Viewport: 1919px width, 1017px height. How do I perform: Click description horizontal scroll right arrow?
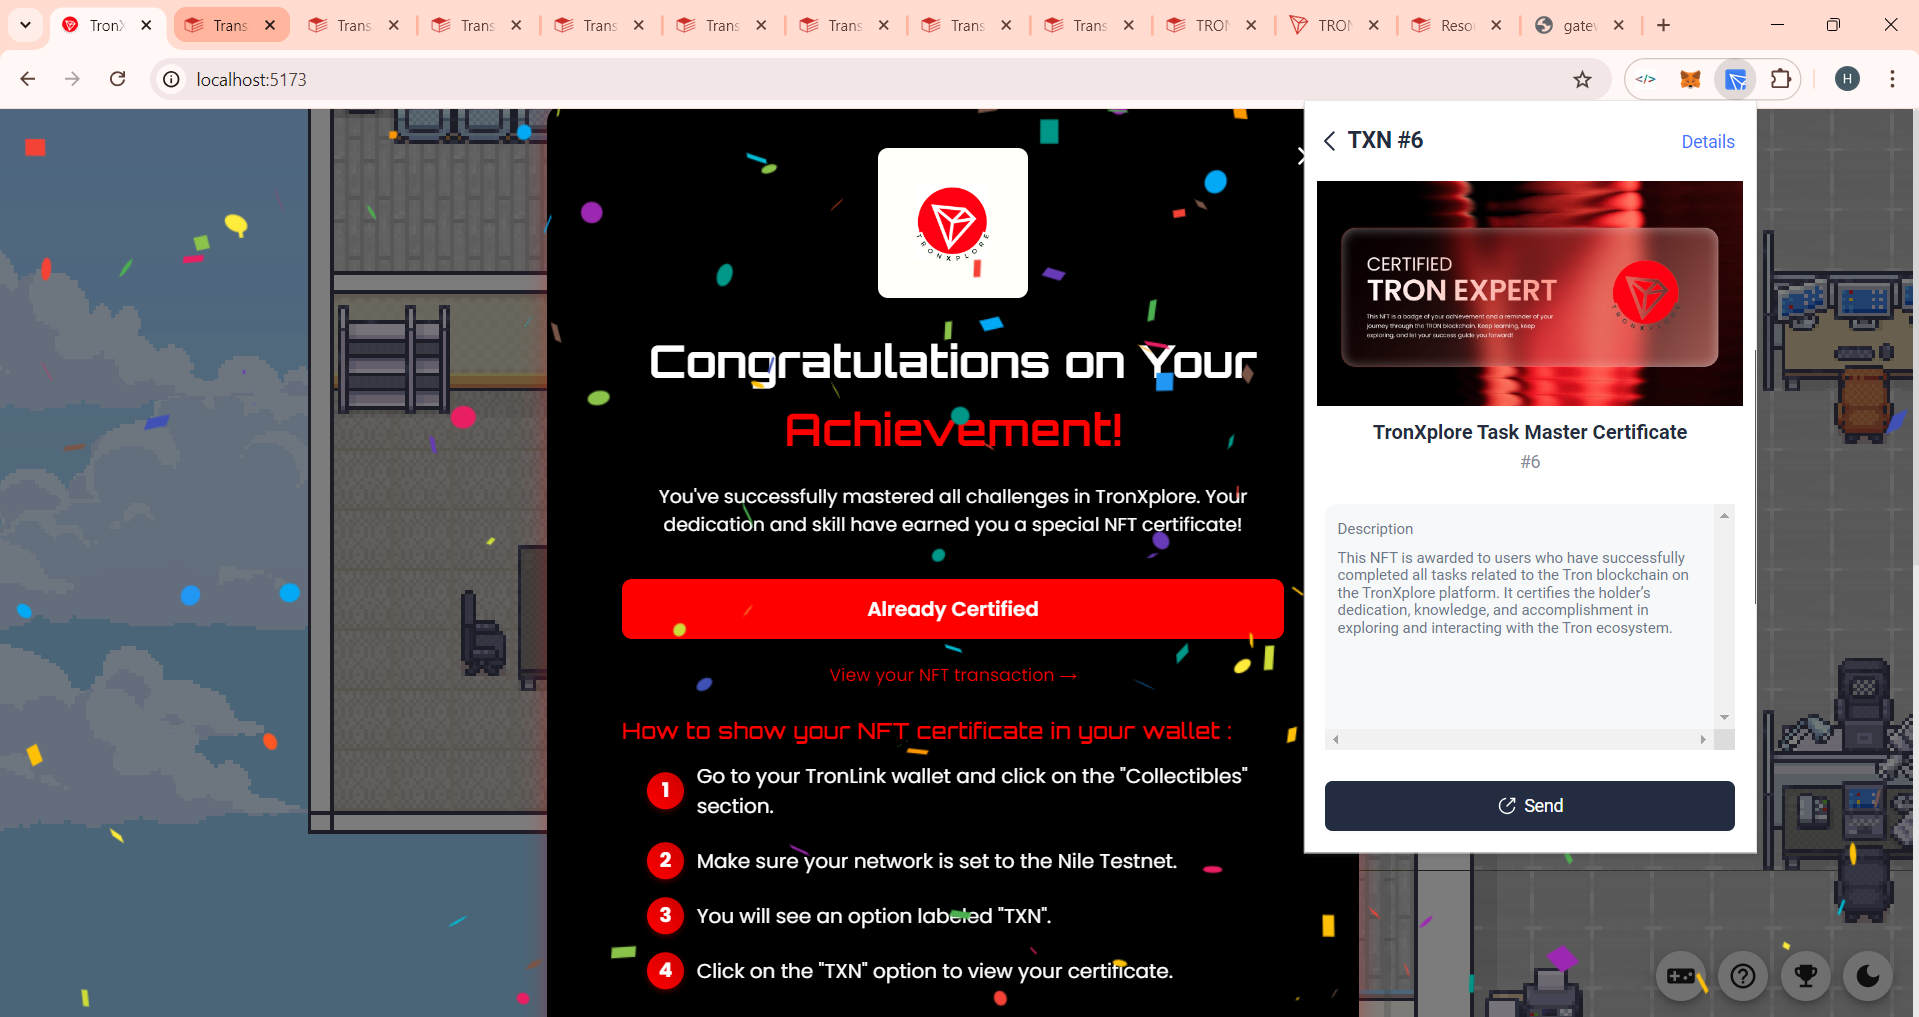click(x=1703, y=740)
